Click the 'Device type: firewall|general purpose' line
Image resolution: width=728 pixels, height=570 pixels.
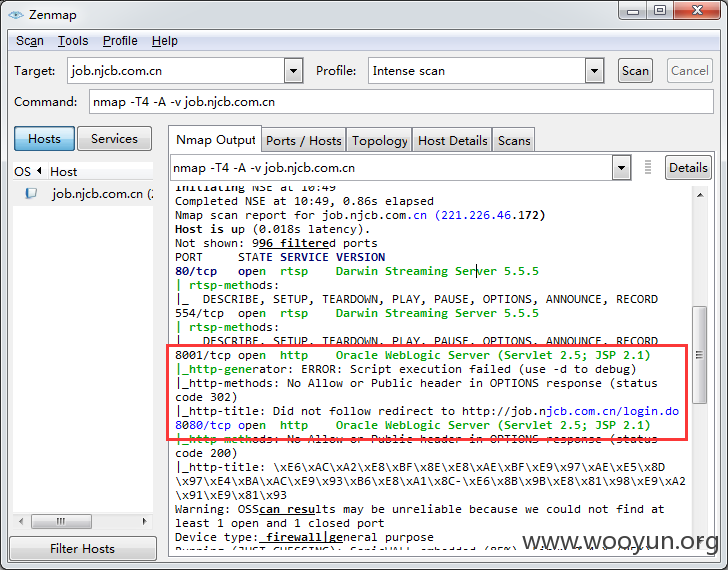pyautogui.click(x=304, y=537)
